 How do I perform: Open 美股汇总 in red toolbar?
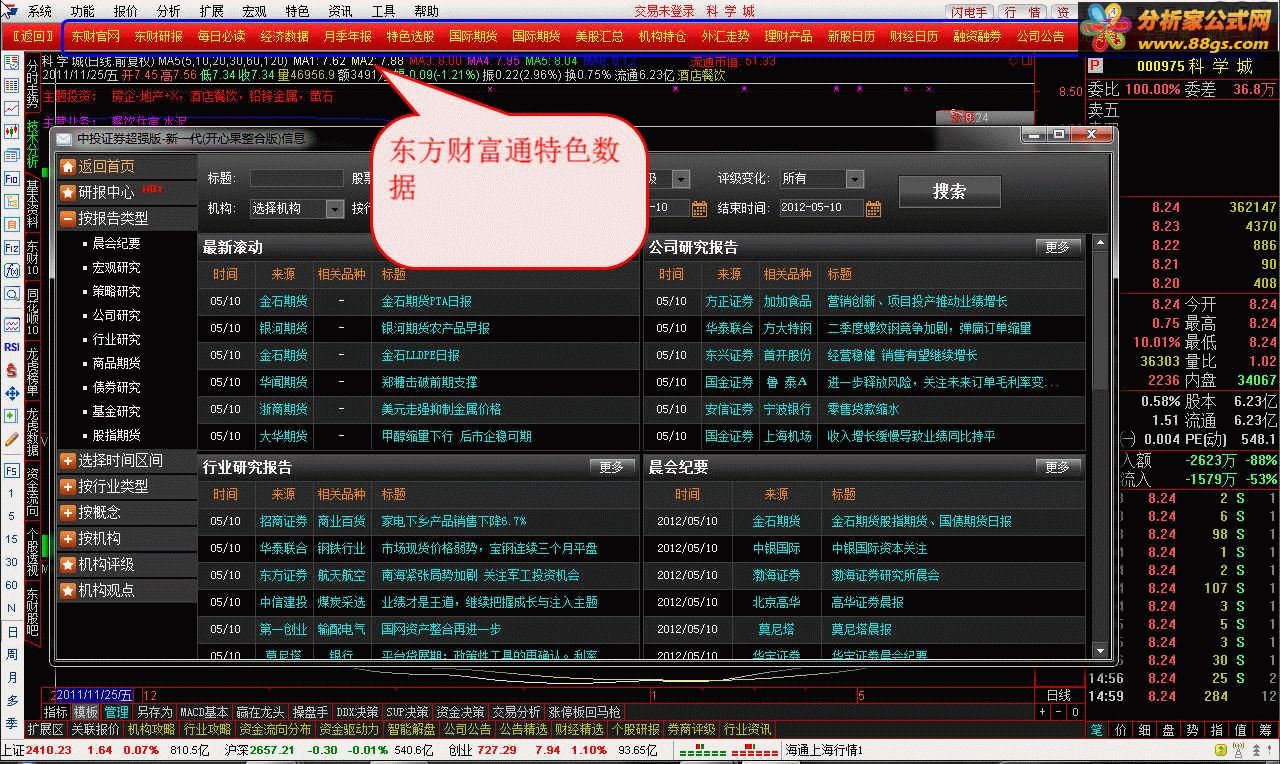[599, 36]
